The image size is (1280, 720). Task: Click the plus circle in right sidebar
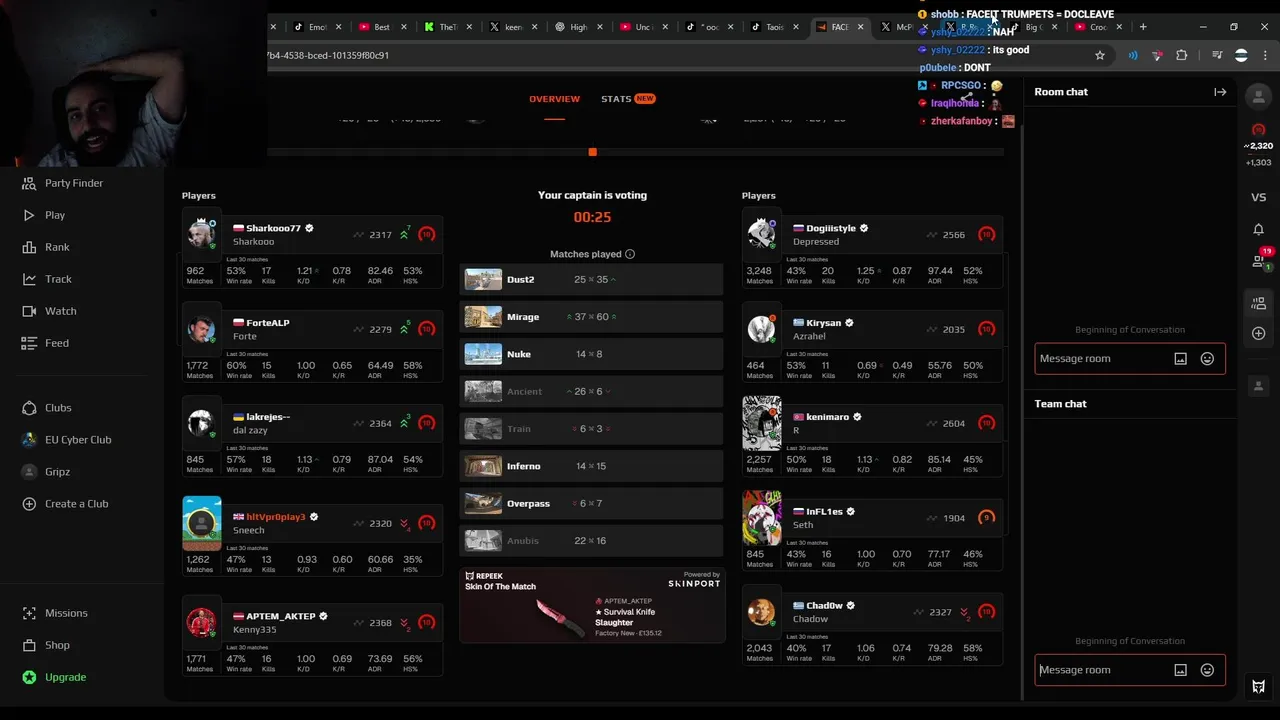(x=1259, y=333)
